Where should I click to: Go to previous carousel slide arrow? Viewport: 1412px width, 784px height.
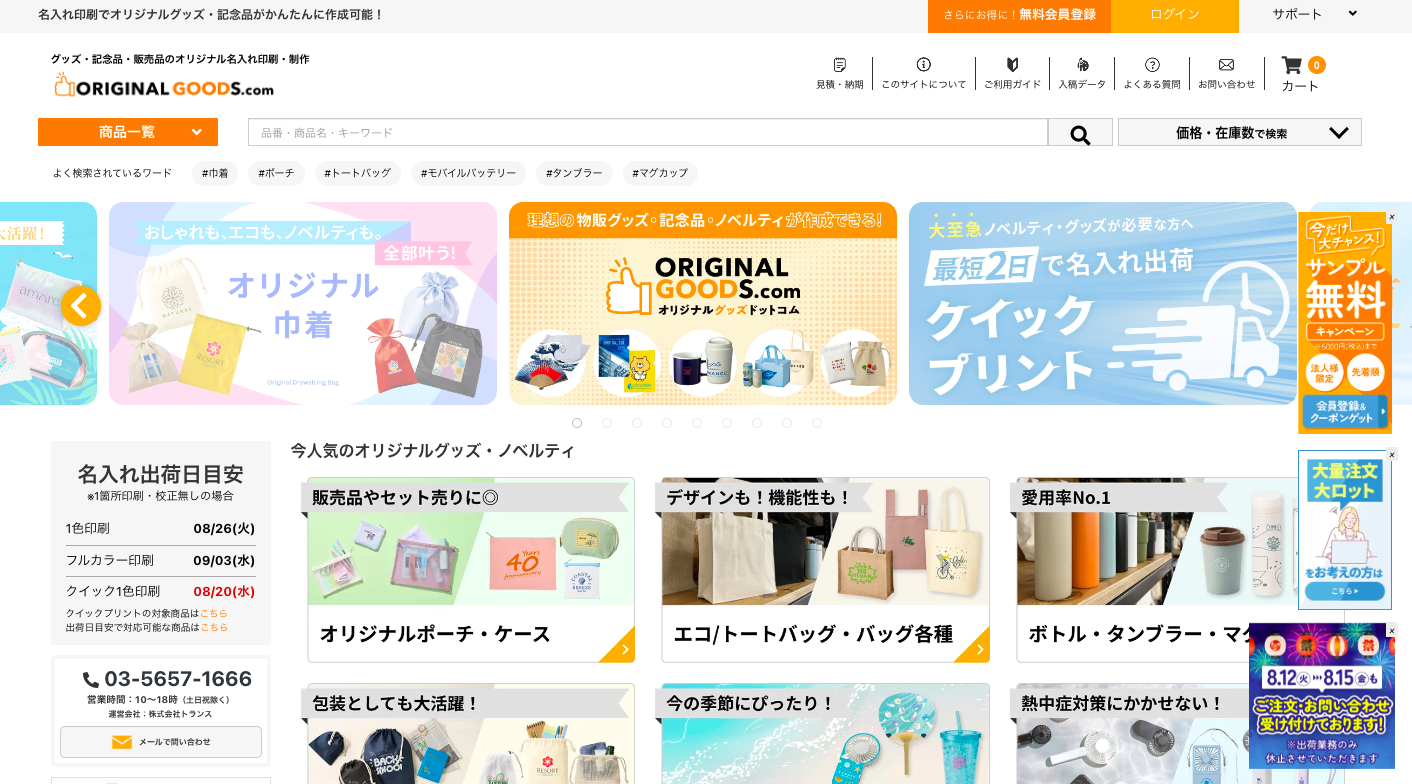click(x=81, y=305)
